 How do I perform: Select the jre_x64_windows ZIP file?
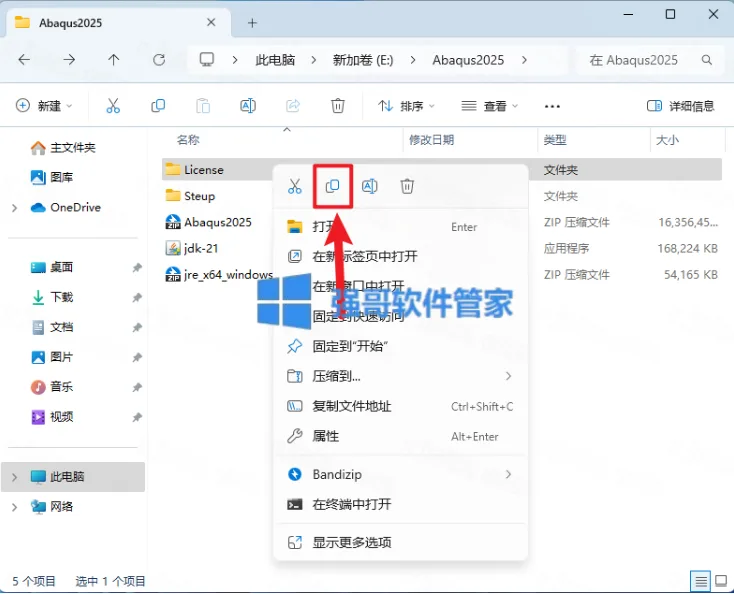[x=219, y=275]
